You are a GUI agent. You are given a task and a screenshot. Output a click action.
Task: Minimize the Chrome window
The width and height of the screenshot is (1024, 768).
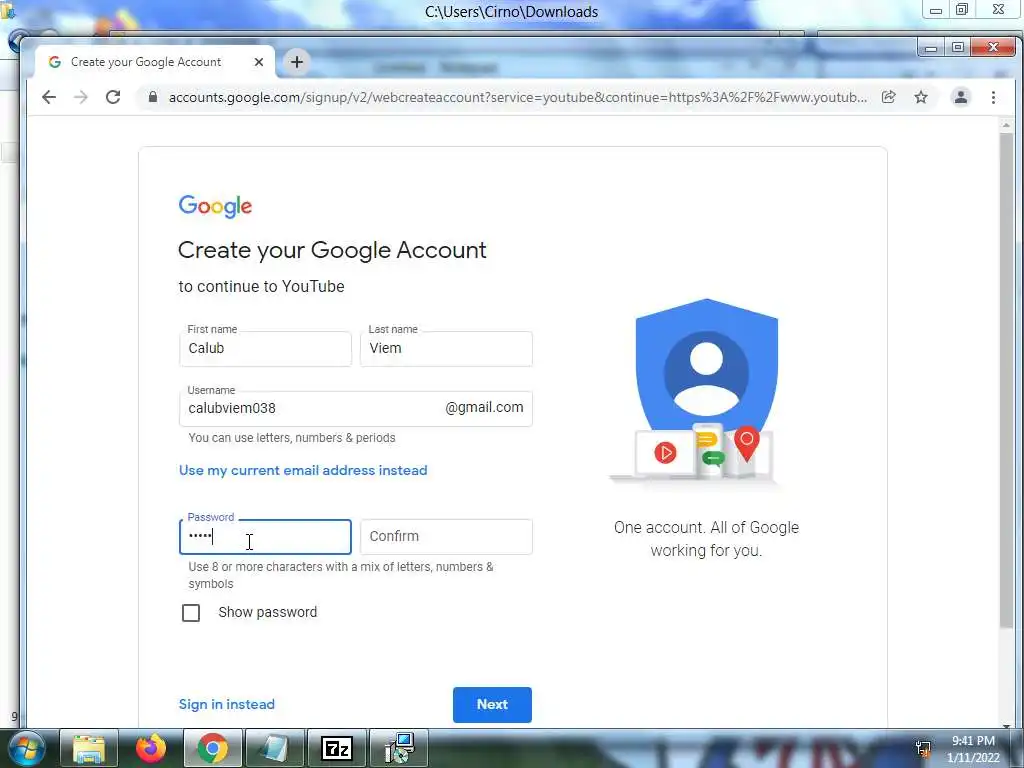tap(931, 48)
